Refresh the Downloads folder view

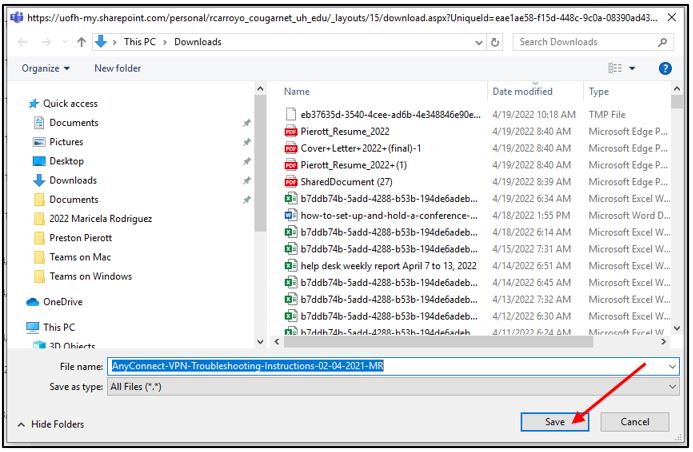496,42
